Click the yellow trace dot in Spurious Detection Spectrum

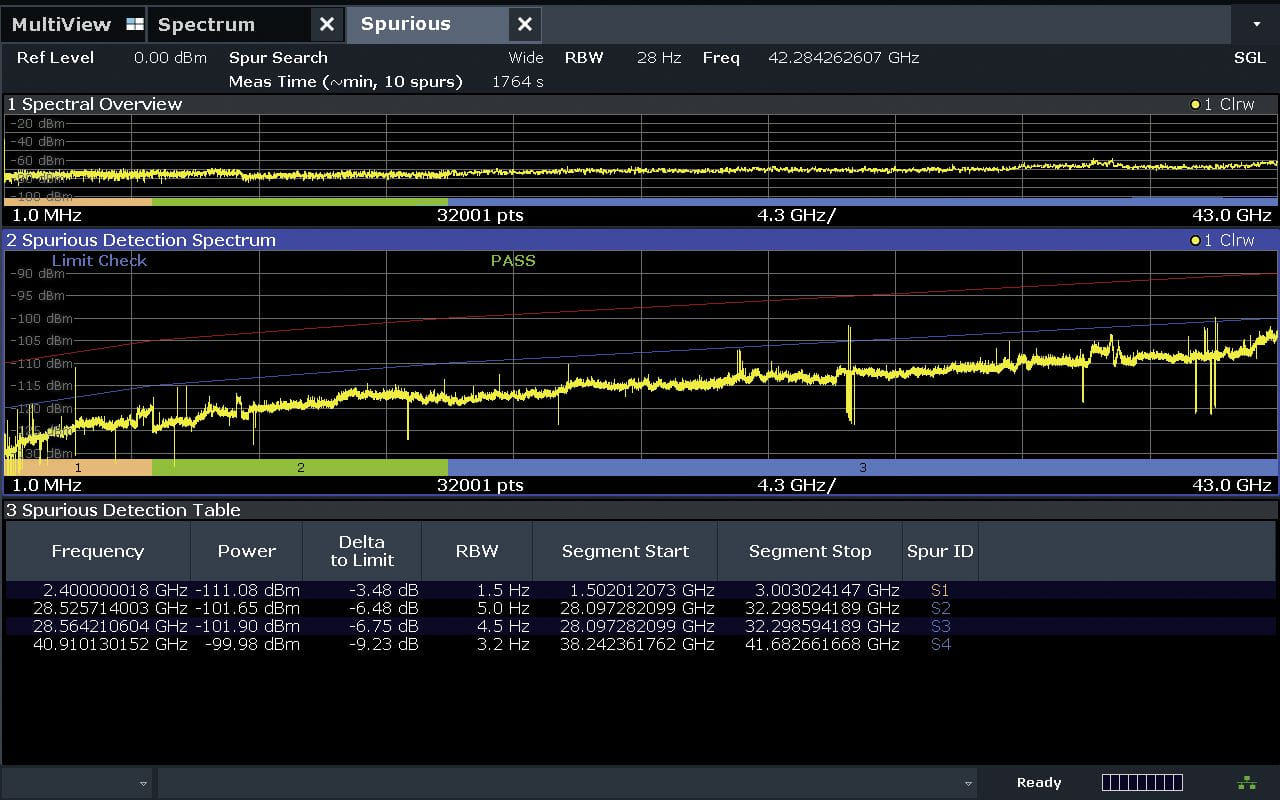tap(1194, 241)
